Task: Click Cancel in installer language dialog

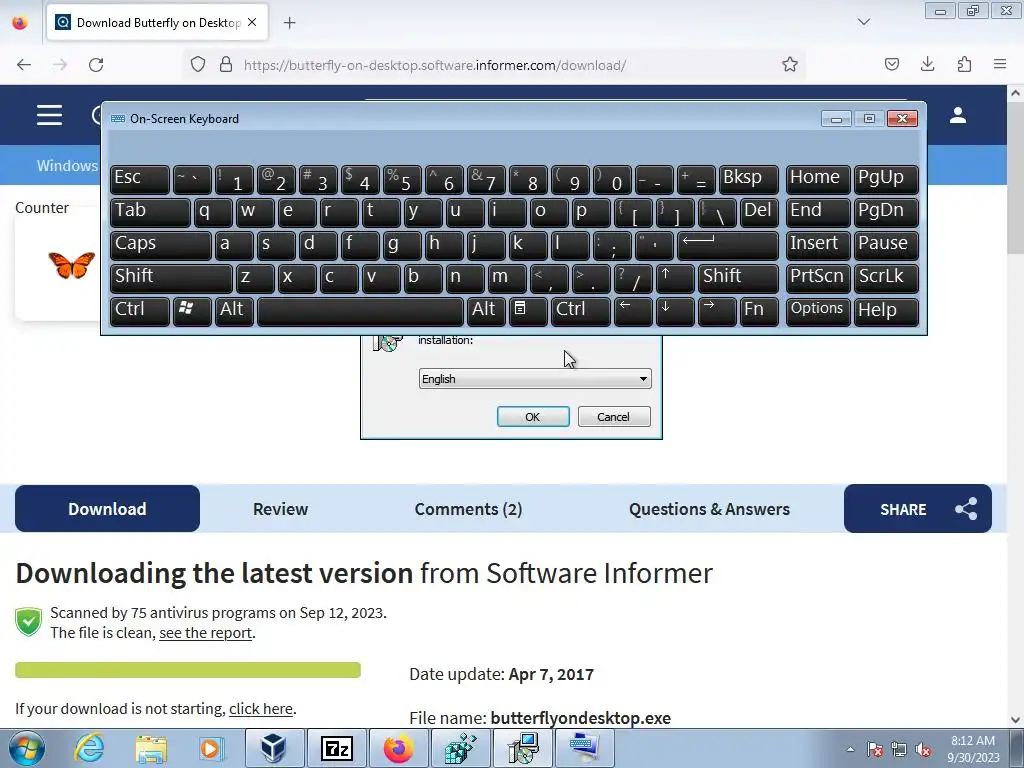Action: (x=614, y=417)
